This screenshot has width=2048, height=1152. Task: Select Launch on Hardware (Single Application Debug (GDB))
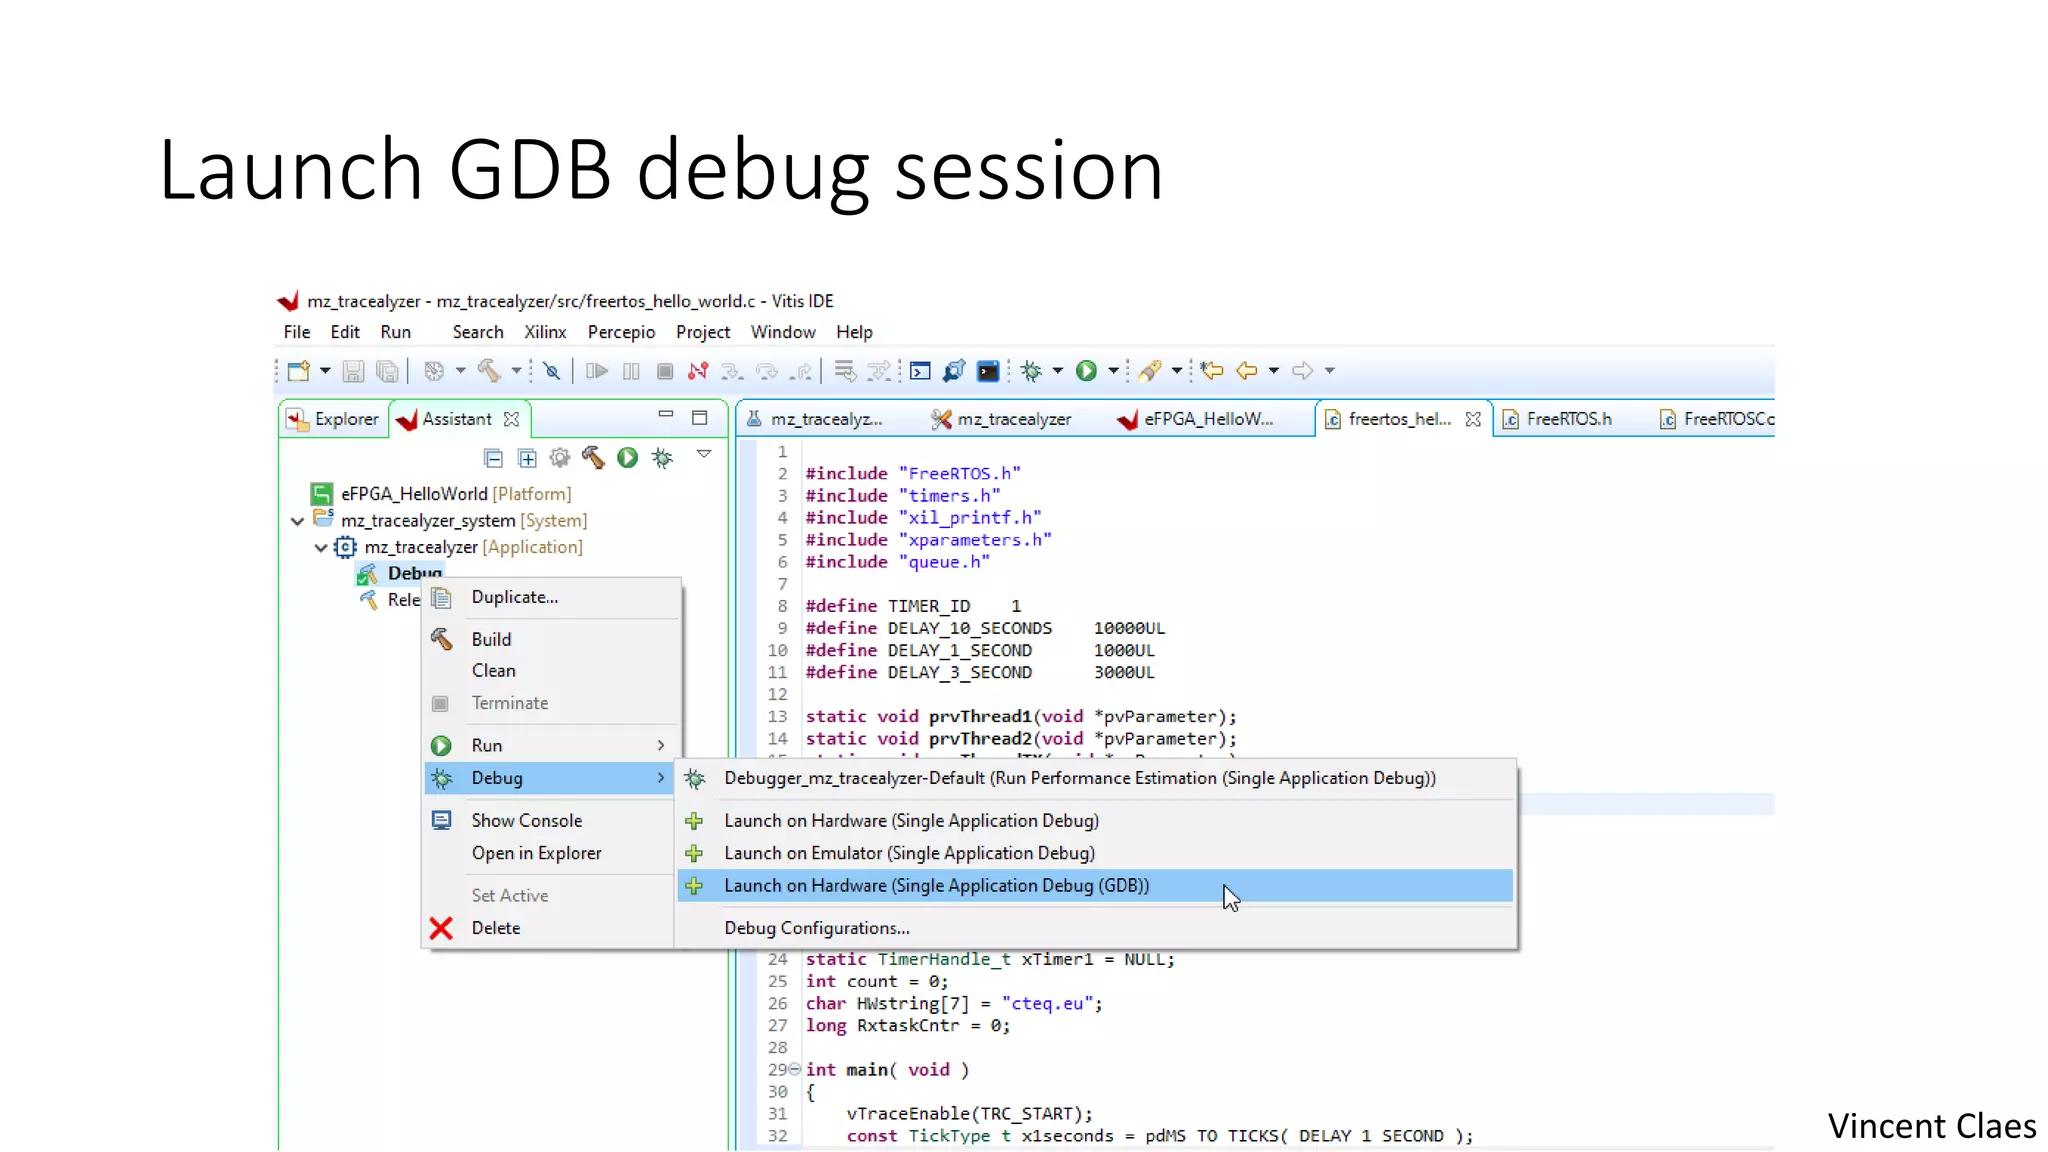click(x=1095, y=886)
